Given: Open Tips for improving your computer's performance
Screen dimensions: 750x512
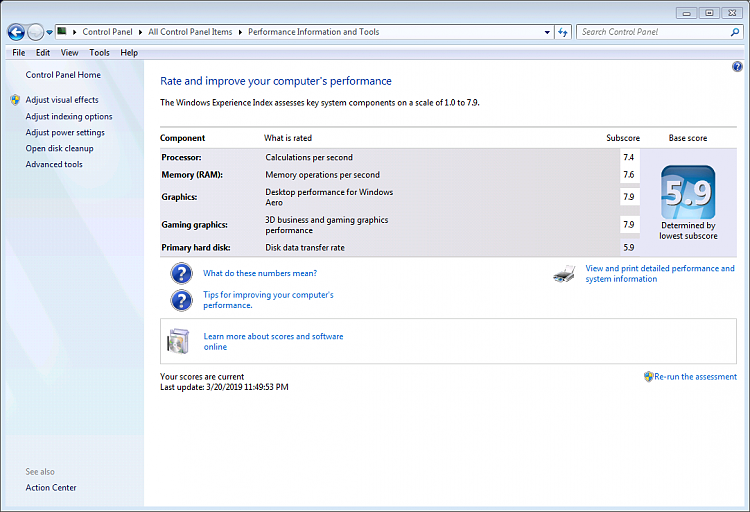Looking at the screenshot, I should pos(268,300).
